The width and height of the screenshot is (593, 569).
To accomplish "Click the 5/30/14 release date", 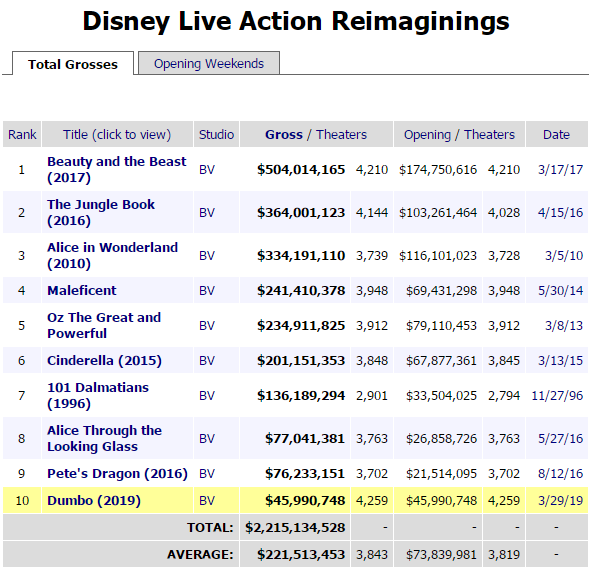I will [x=560, y=290].
